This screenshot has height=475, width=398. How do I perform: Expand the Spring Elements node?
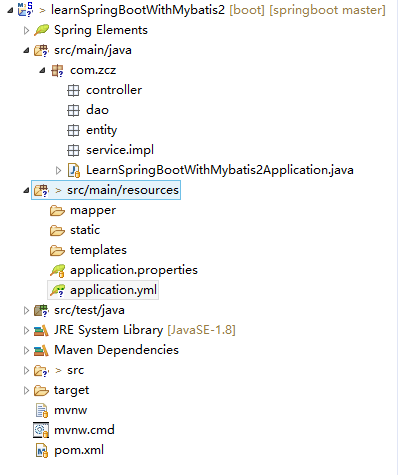point(26,31)
